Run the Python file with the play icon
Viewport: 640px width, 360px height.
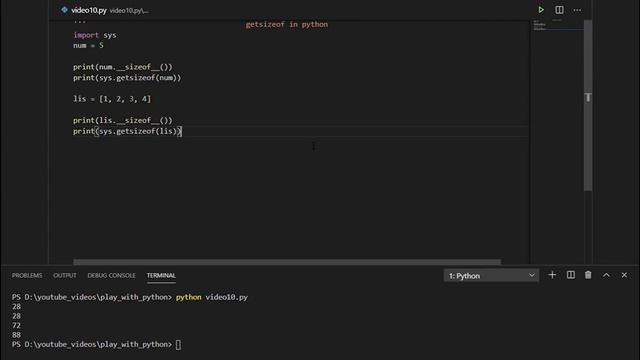click(x=541, y=10)
